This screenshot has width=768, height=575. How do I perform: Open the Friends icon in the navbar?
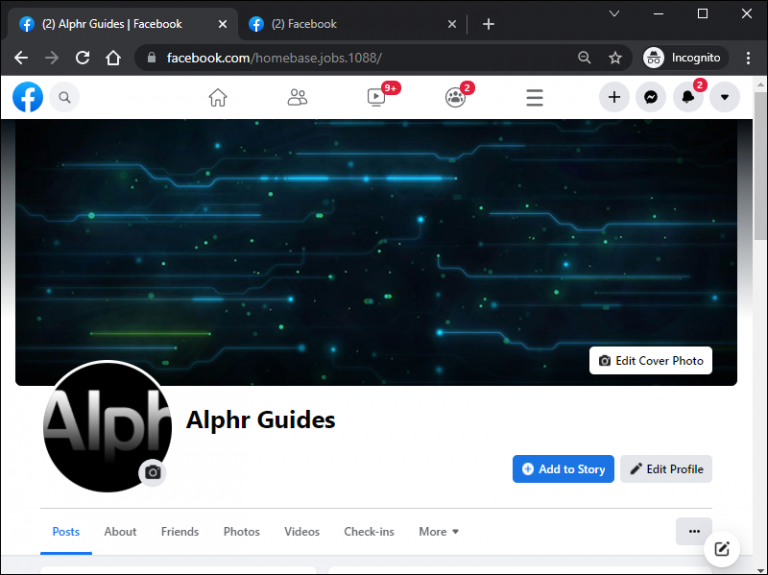pos(297,97)
